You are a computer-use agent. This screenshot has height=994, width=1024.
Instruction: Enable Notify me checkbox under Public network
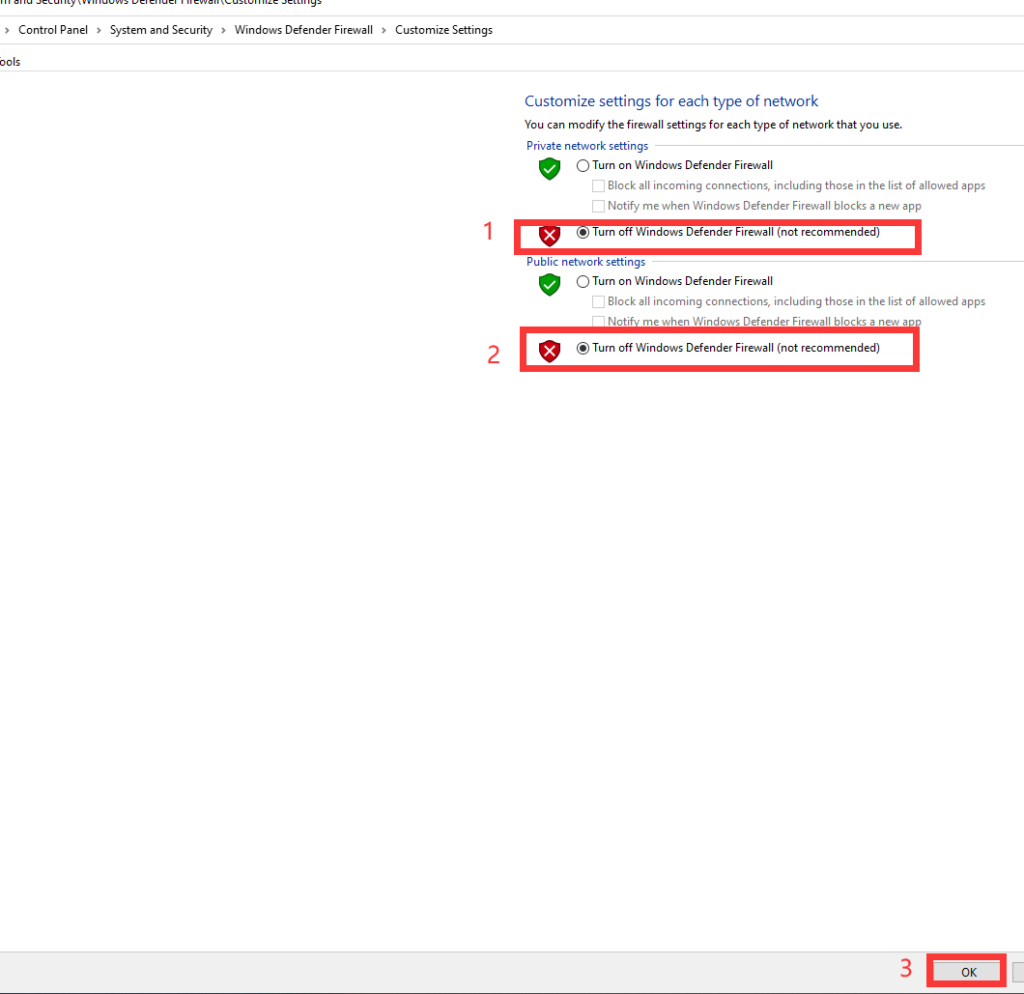click(x=599, y=322)
